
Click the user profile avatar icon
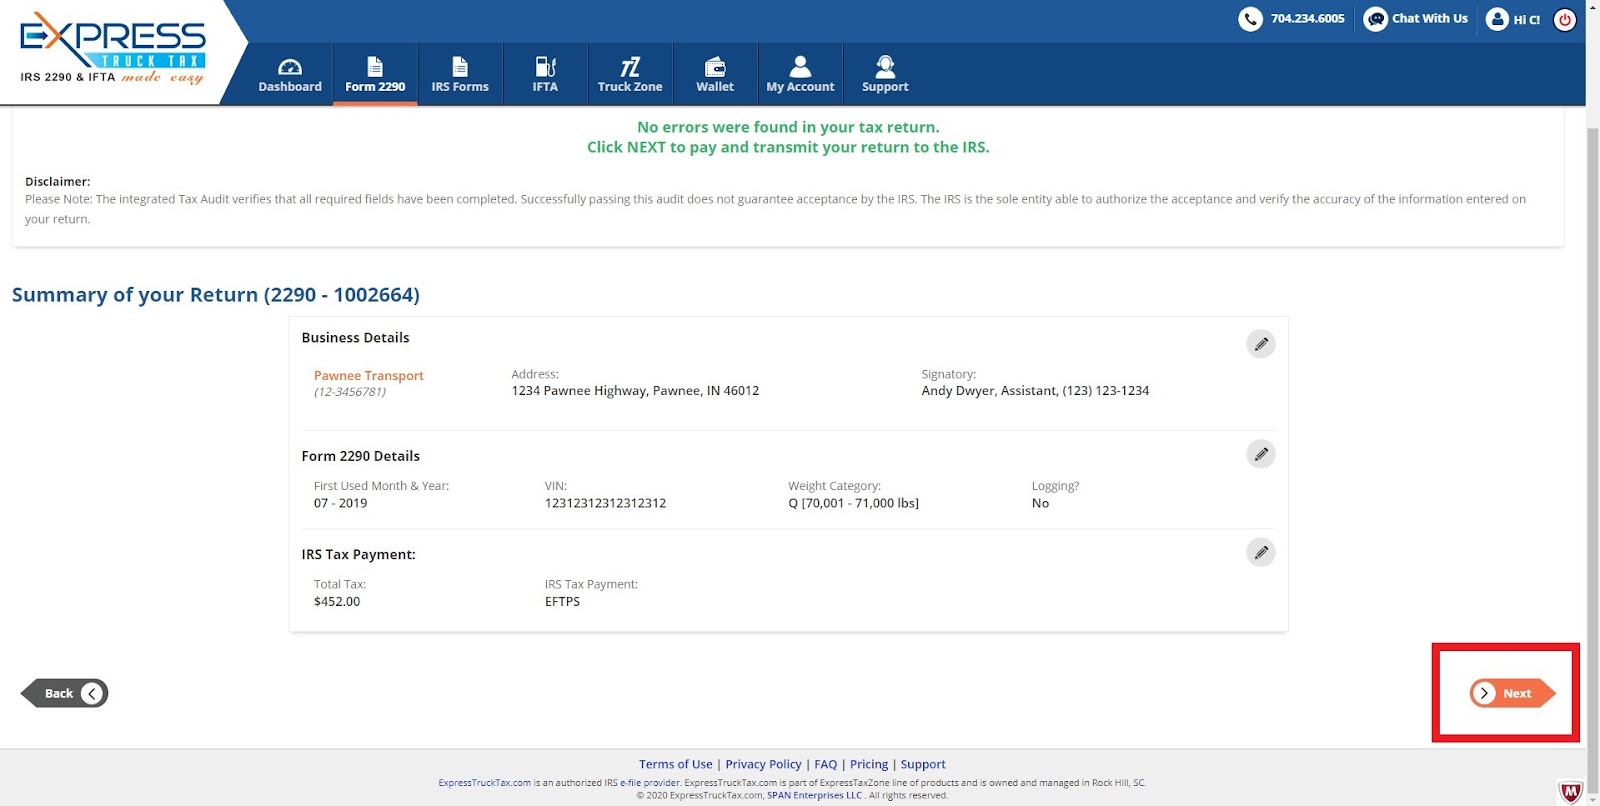(x=1497, y=19)
